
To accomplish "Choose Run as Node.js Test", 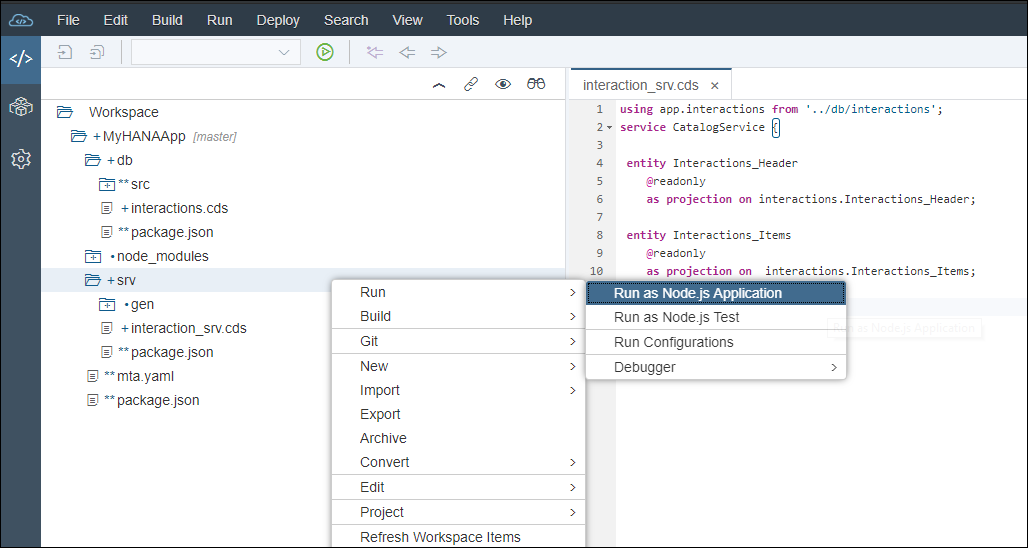I will [716, 317].
